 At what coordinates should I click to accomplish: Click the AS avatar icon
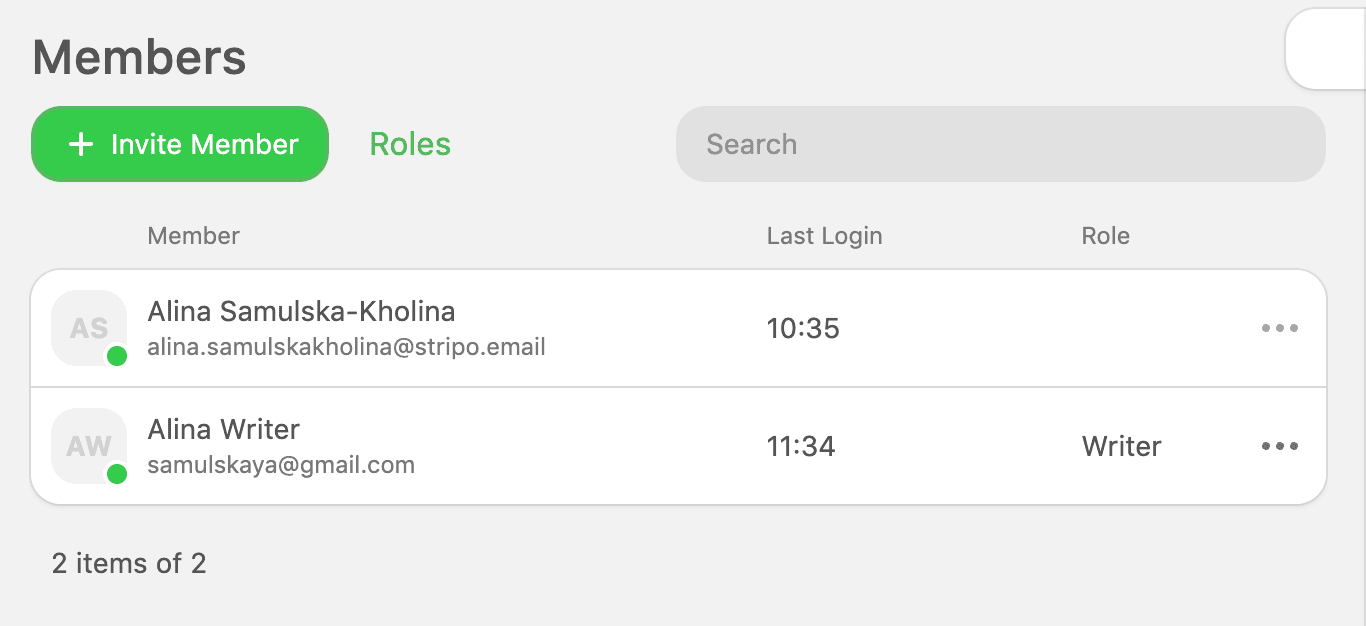pyautogui.click(x=88, y=327)
